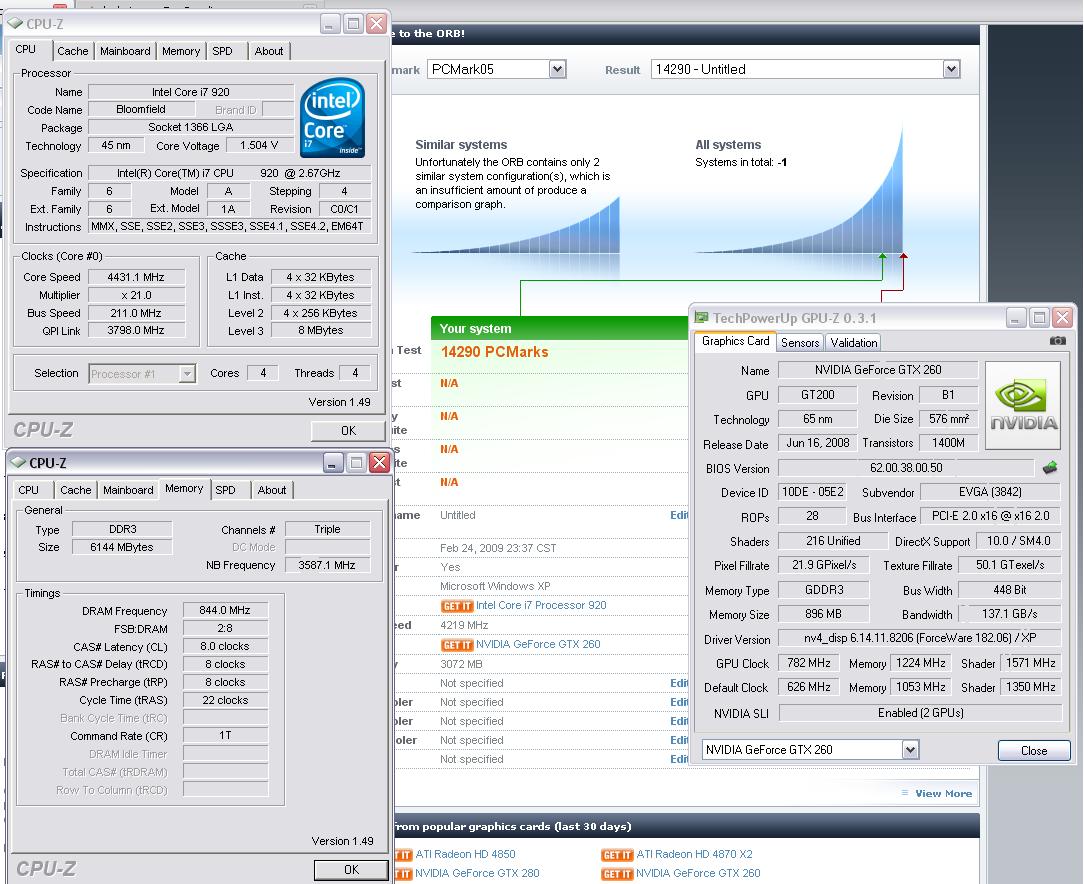The width and height of the screenshot is (1084, 884).
Task: Click the BIOS save chip icon in GPU-Z
Action: tap(1049, 468)
